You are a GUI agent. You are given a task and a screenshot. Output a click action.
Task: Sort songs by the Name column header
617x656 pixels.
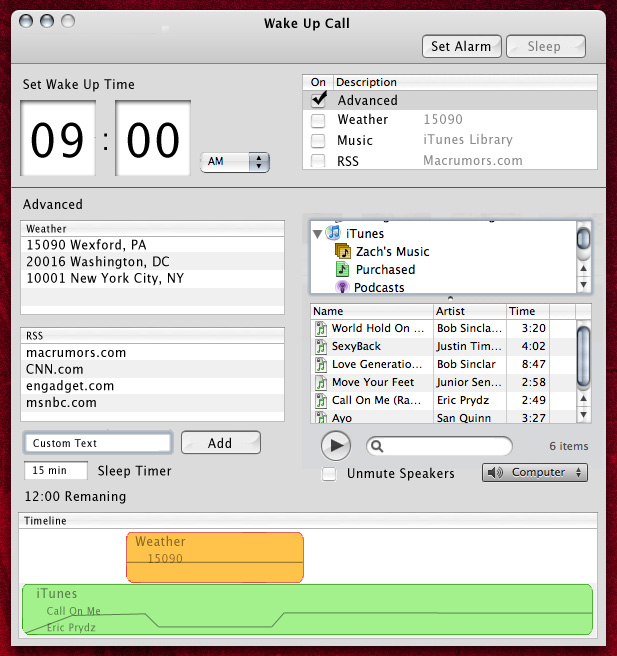372,311
